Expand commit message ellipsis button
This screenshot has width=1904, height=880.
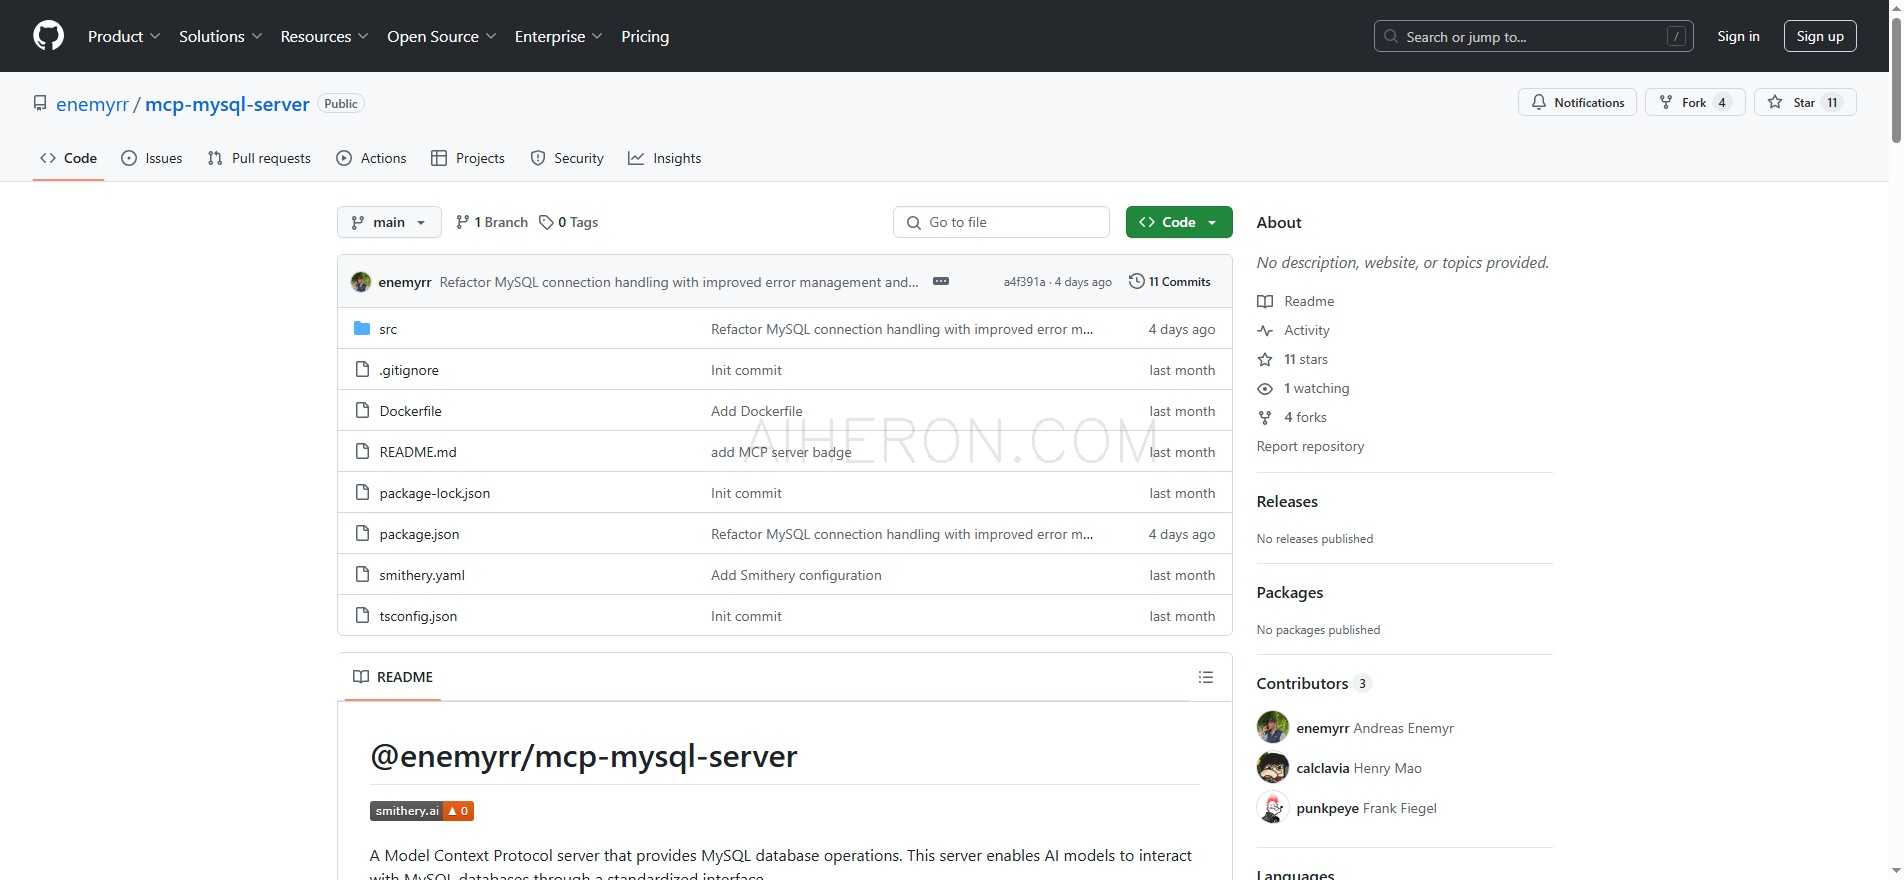point(941,281)
